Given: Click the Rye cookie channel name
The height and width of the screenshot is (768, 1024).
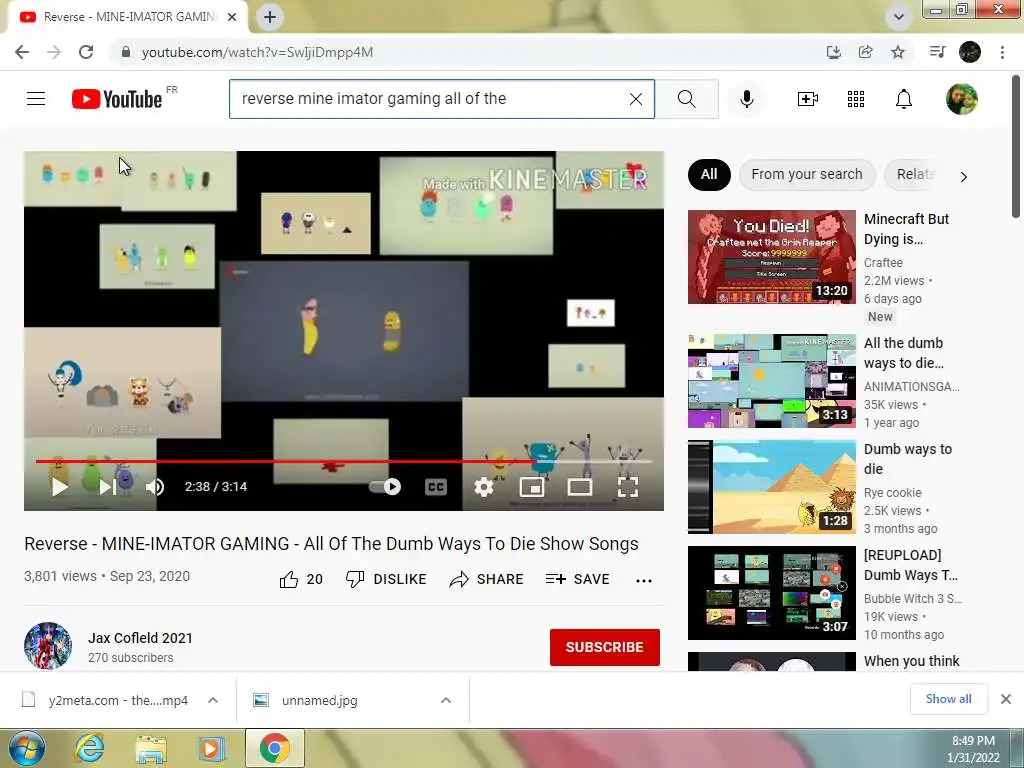Looking at the screenshot, I should [x=892, y=492].
